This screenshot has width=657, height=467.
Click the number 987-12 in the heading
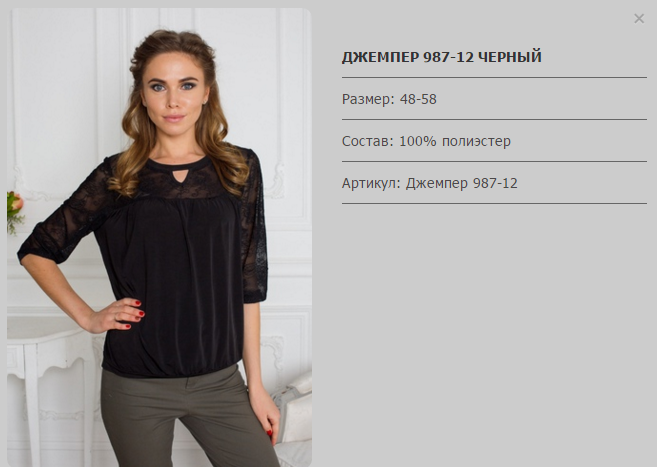448,57
